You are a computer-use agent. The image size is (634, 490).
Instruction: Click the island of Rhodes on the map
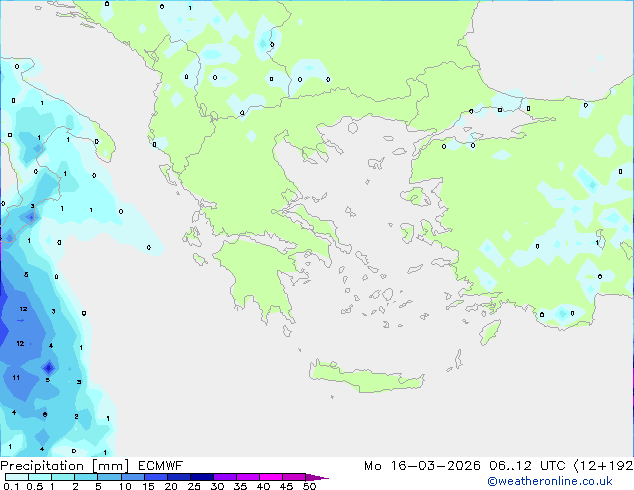tap(490, 332)
